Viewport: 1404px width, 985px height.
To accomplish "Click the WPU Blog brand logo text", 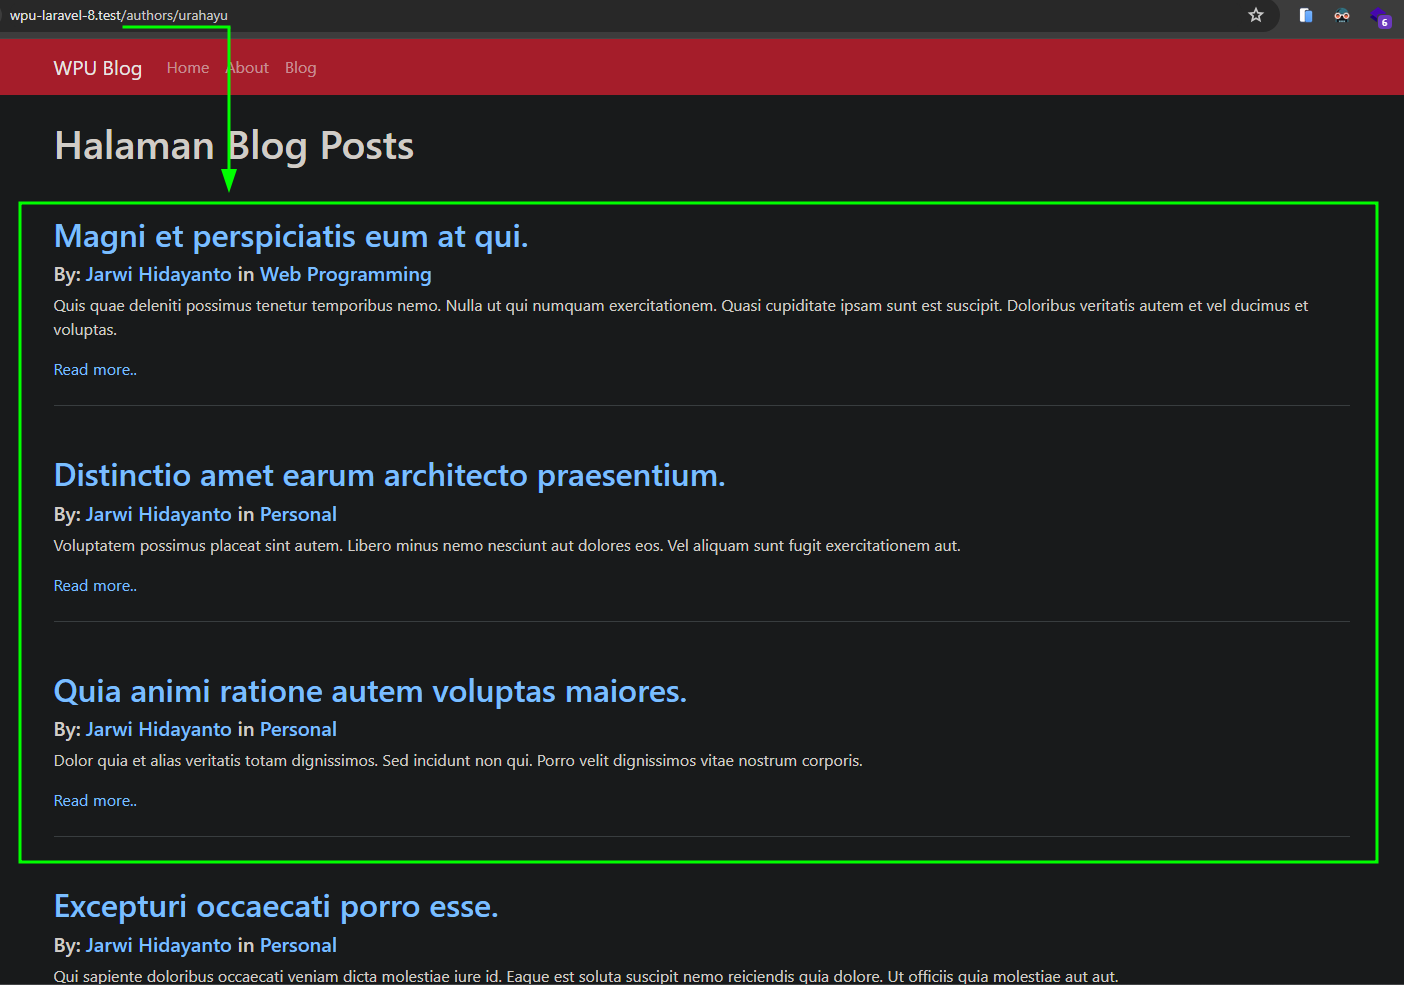I will pos(98,68).
